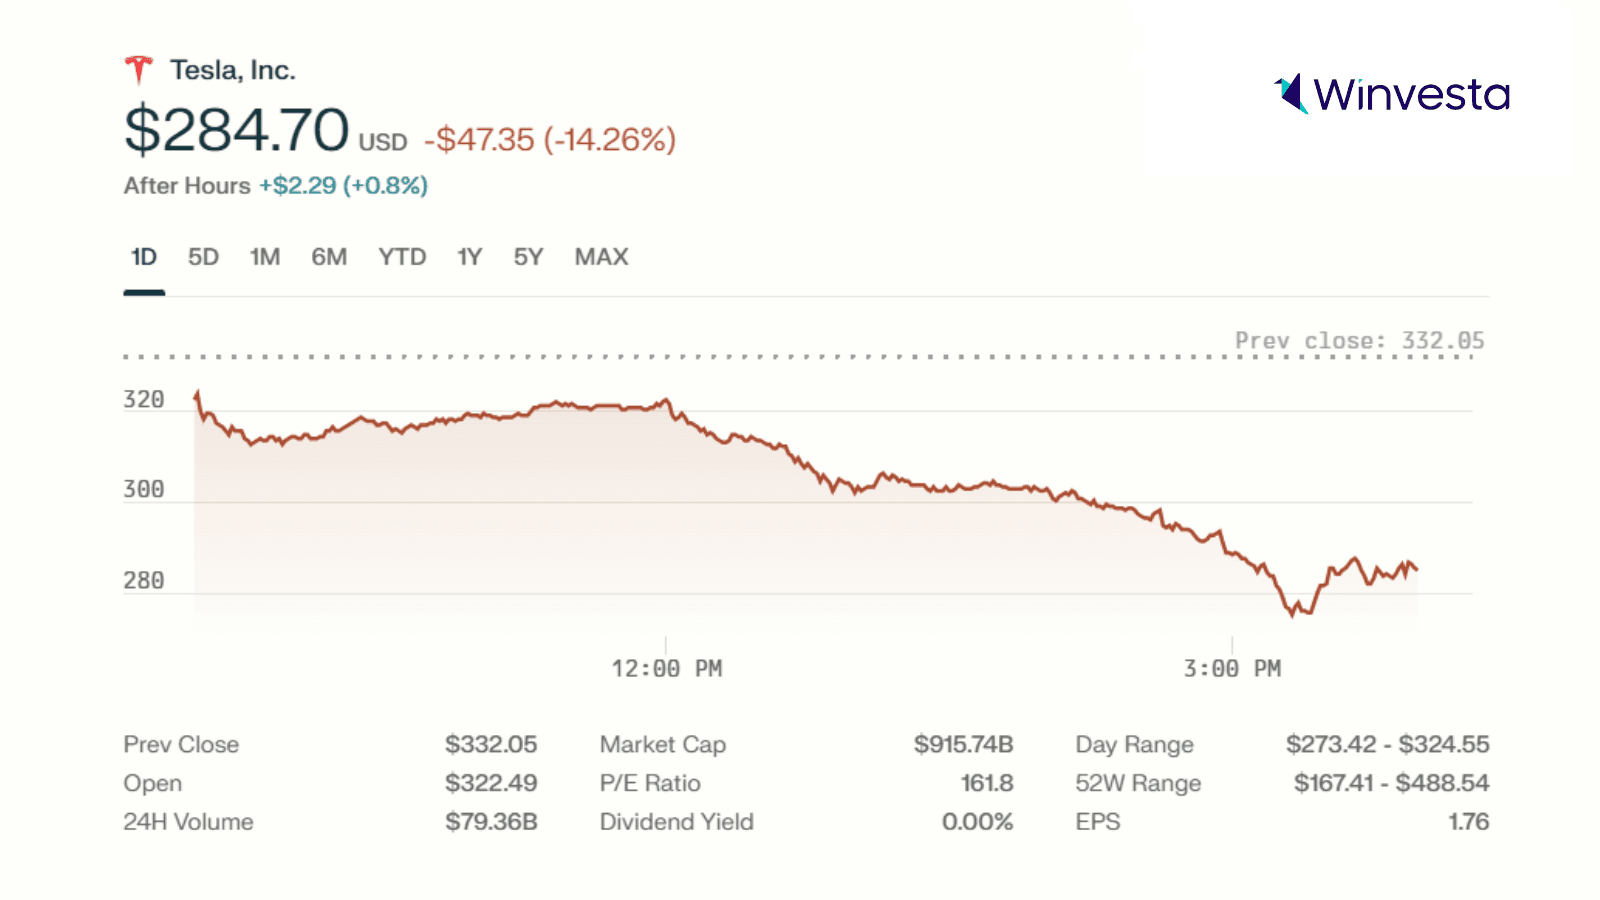
Task: Click the Prev close 332.05 label
Action: (x=1359, y=341)
